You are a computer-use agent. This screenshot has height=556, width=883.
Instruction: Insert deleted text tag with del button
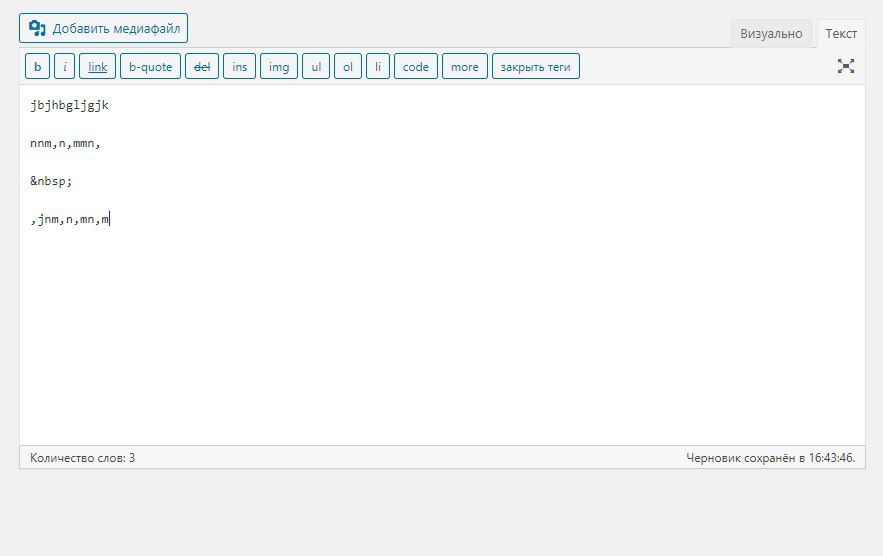coord(202,66)
